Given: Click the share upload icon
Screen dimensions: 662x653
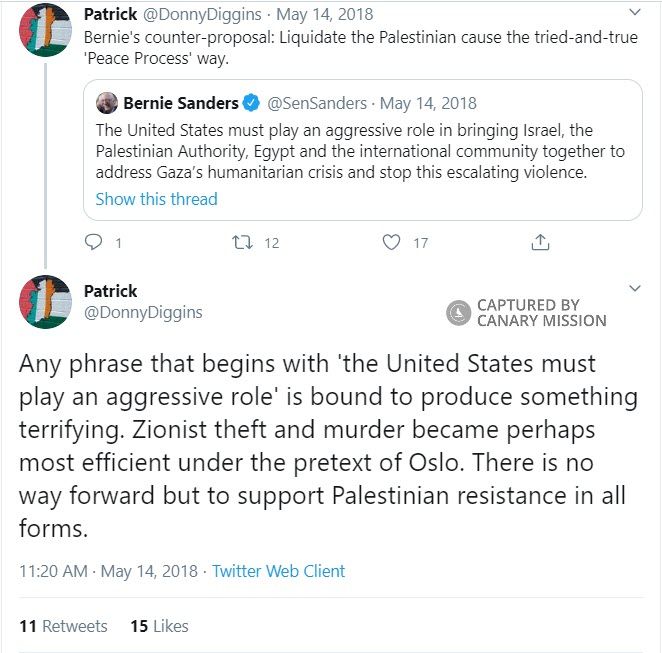Looking at the screenshot, I should click(x=539, y=242).
